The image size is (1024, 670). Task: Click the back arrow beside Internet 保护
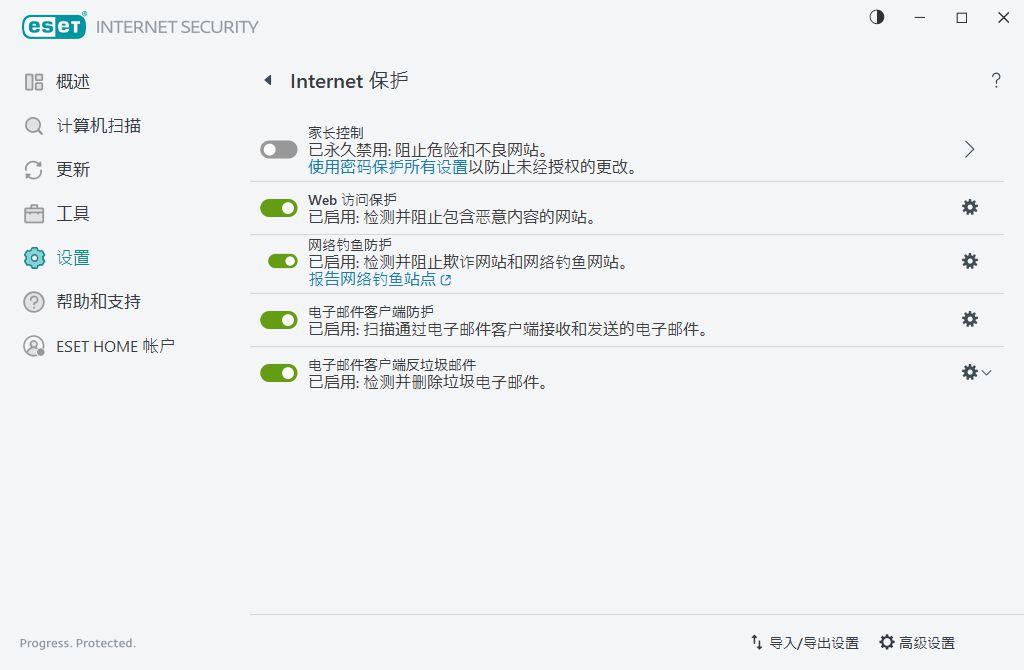(x=268, y=80)
